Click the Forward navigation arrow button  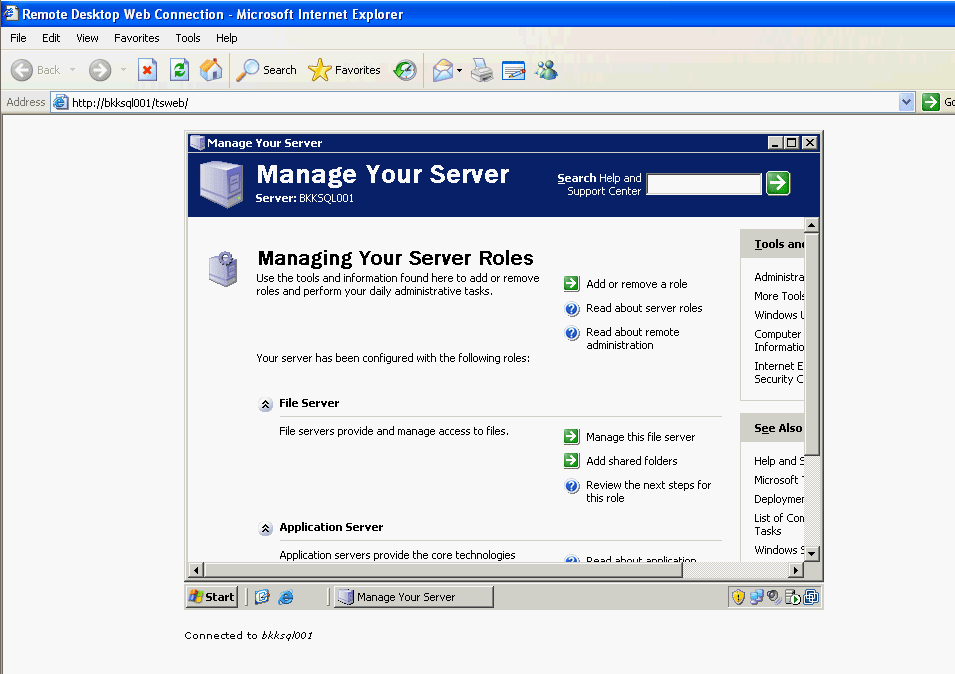click(100, 70)
